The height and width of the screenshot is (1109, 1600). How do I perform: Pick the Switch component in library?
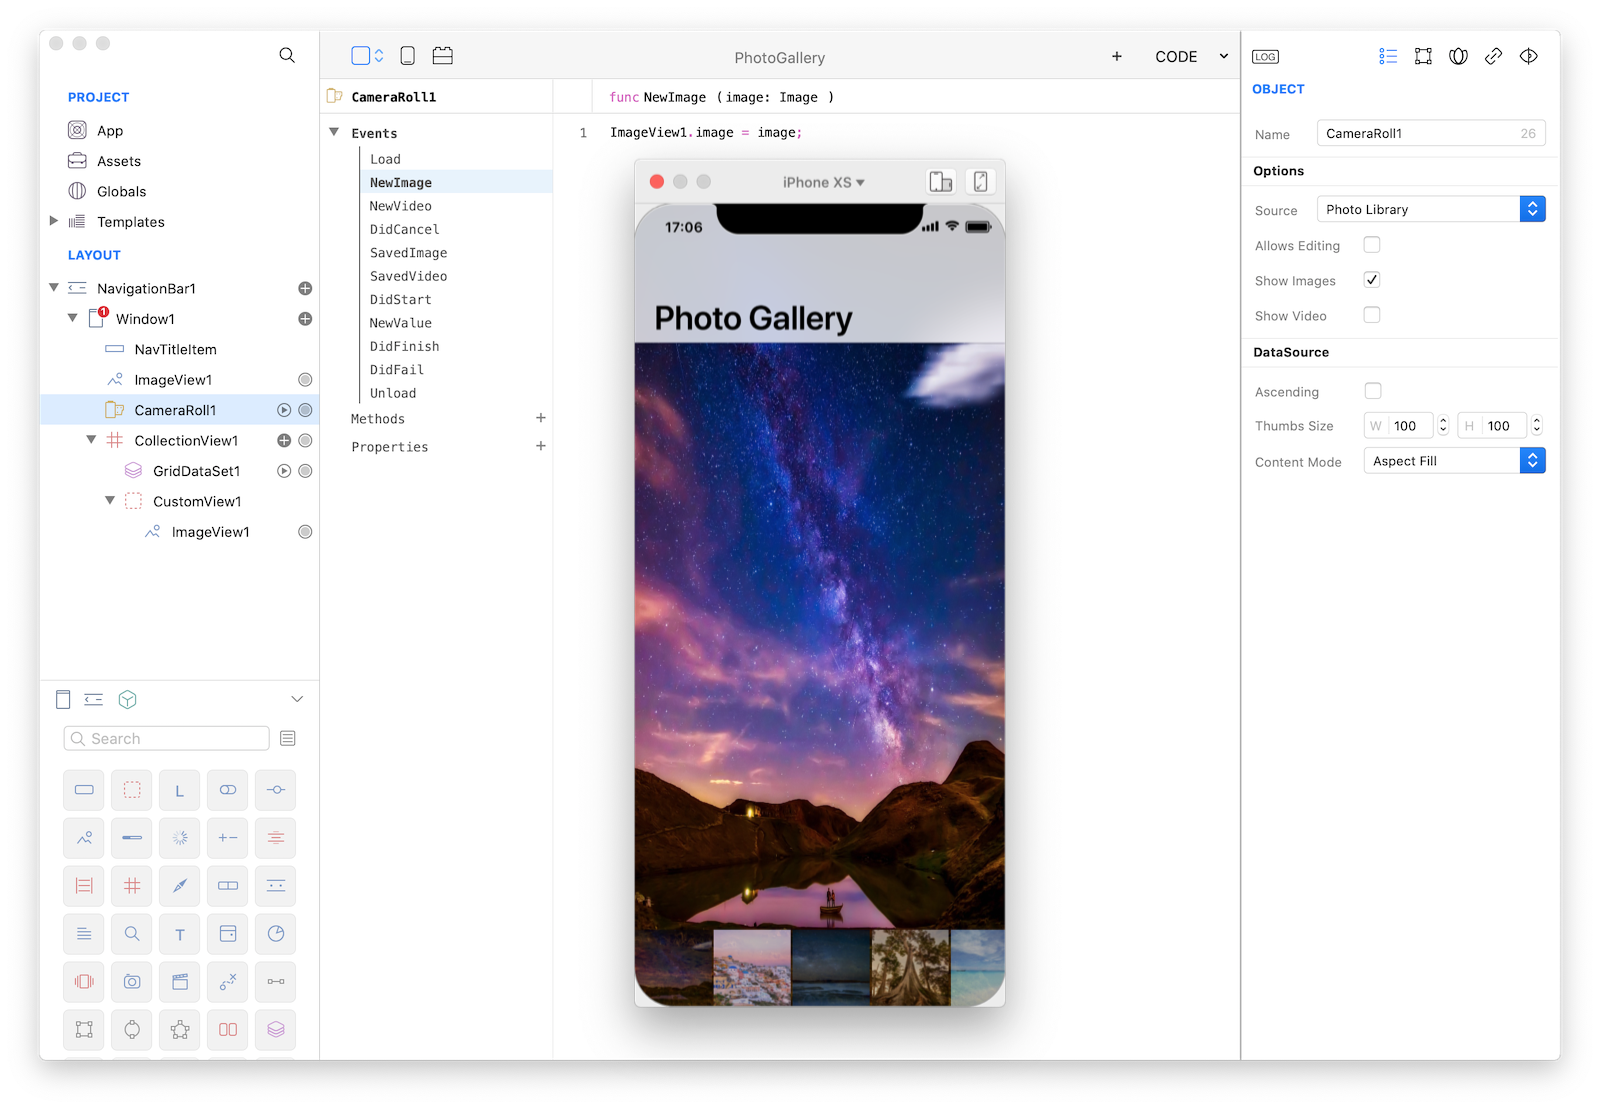tap(228, 791)
